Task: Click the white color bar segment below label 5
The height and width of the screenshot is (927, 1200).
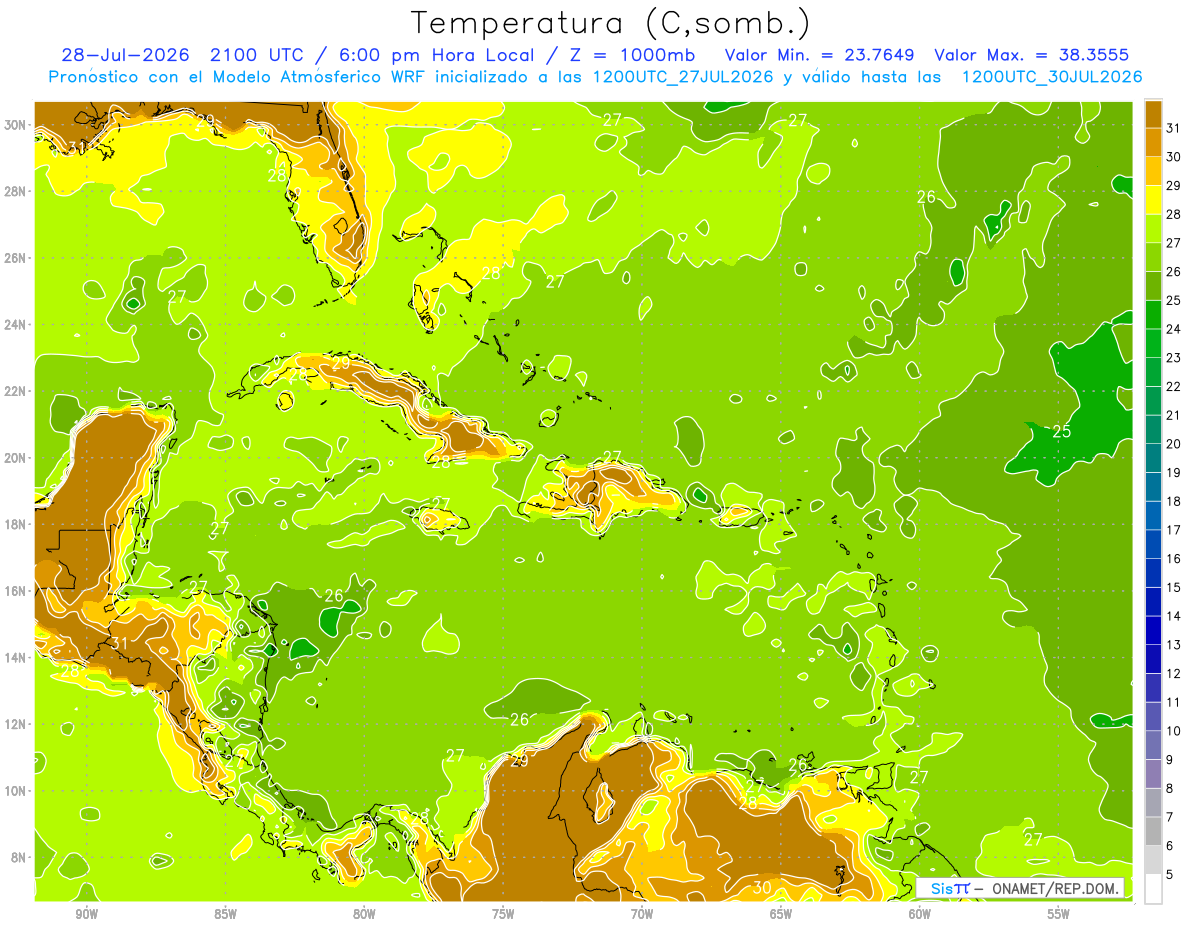Action: [x=1153, y=889]
